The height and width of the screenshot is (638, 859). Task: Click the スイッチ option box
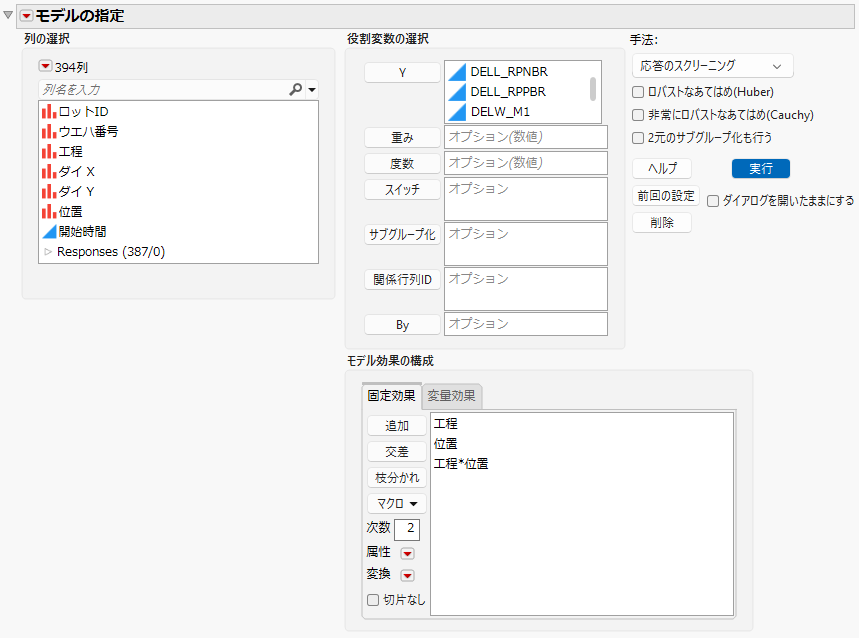tap(525, 199)
